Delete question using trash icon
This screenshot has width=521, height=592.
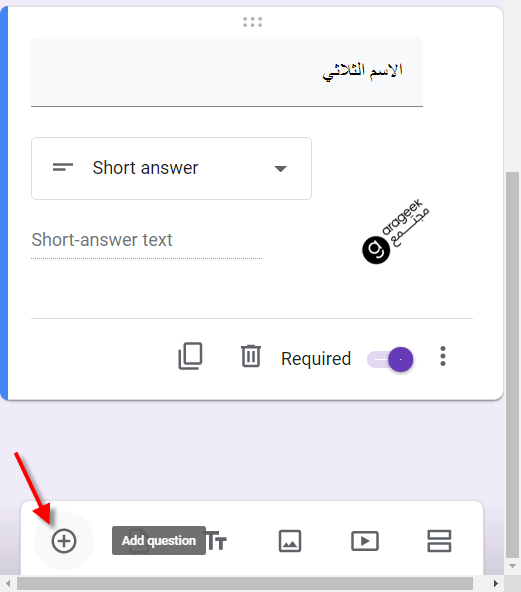pyautogui.click(x=251, y=356)
